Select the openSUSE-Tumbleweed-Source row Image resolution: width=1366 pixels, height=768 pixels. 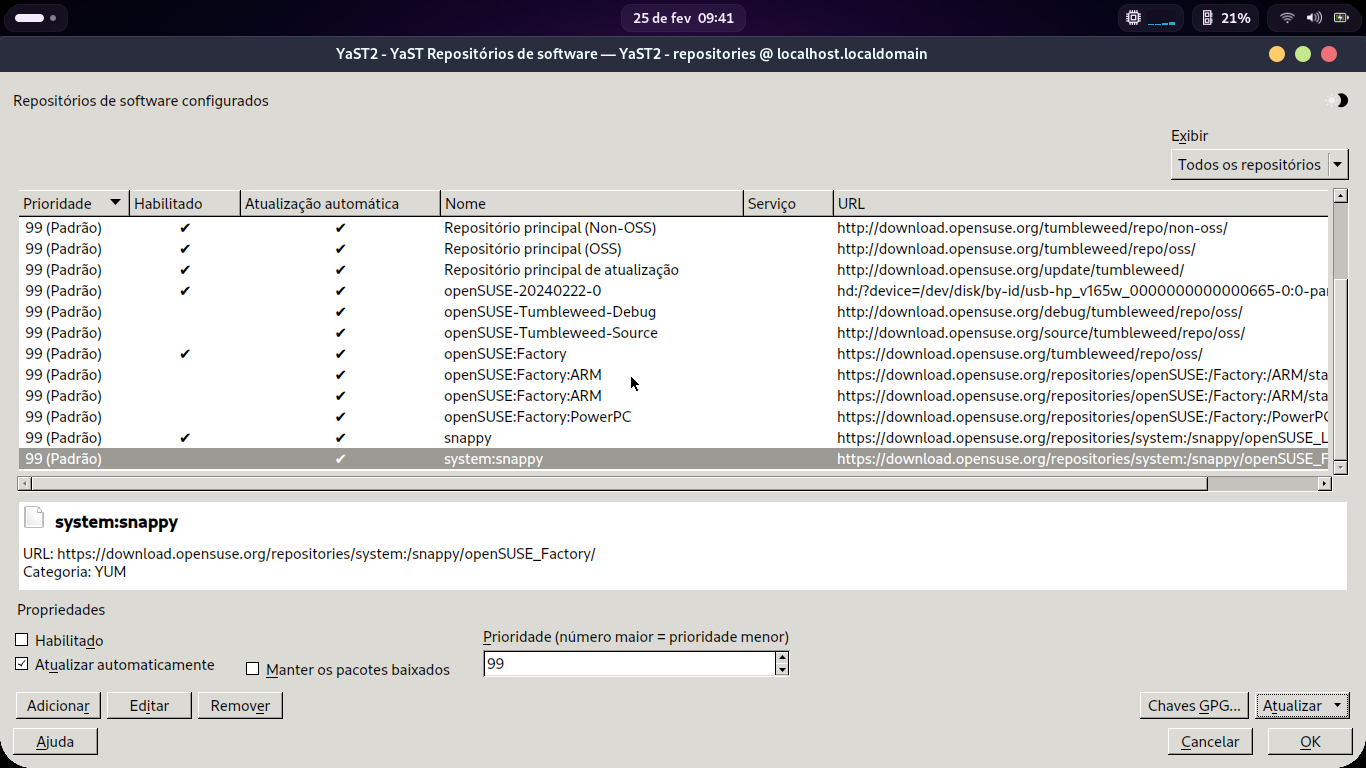pyautogui.click(x=674, y=333)
